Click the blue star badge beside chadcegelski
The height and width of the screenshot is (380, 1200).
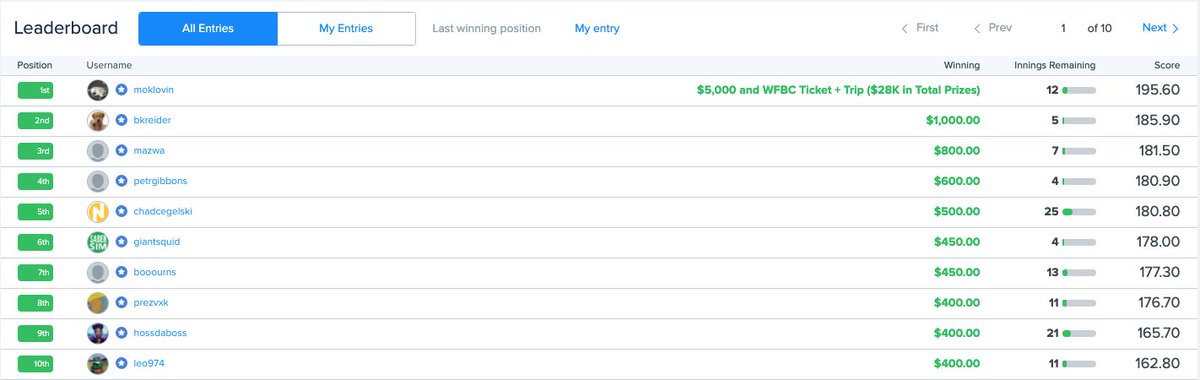(121, 212)
